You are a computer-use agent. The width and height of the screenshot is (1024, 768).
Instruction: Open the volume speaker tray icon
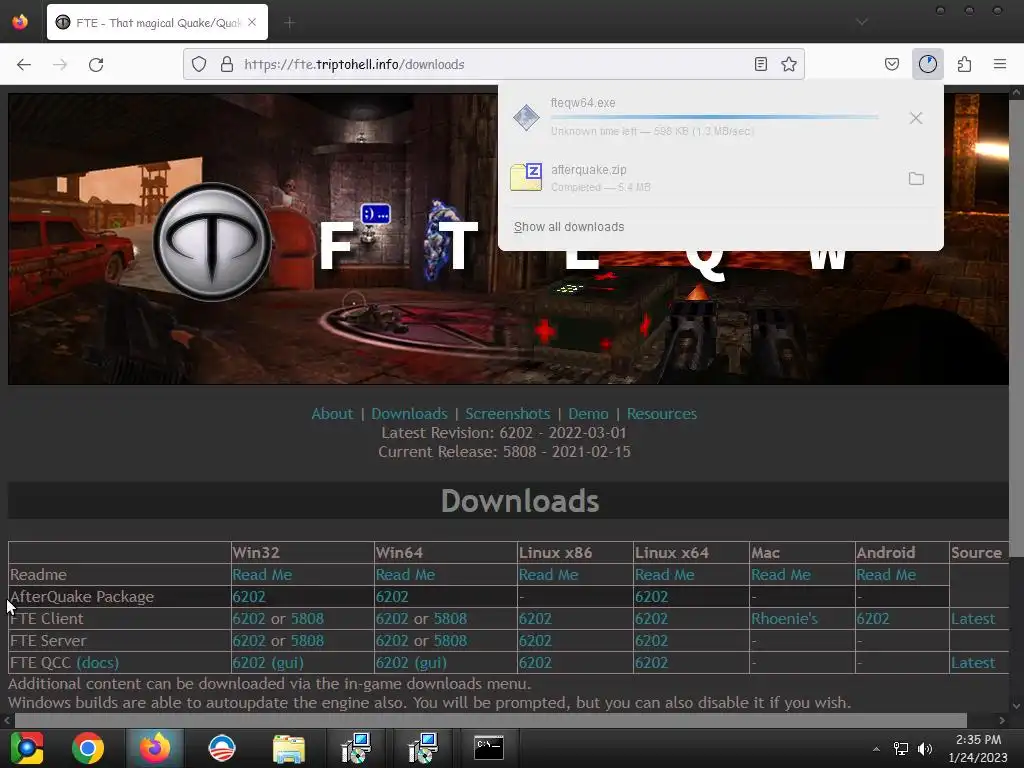tap(925, 748)
